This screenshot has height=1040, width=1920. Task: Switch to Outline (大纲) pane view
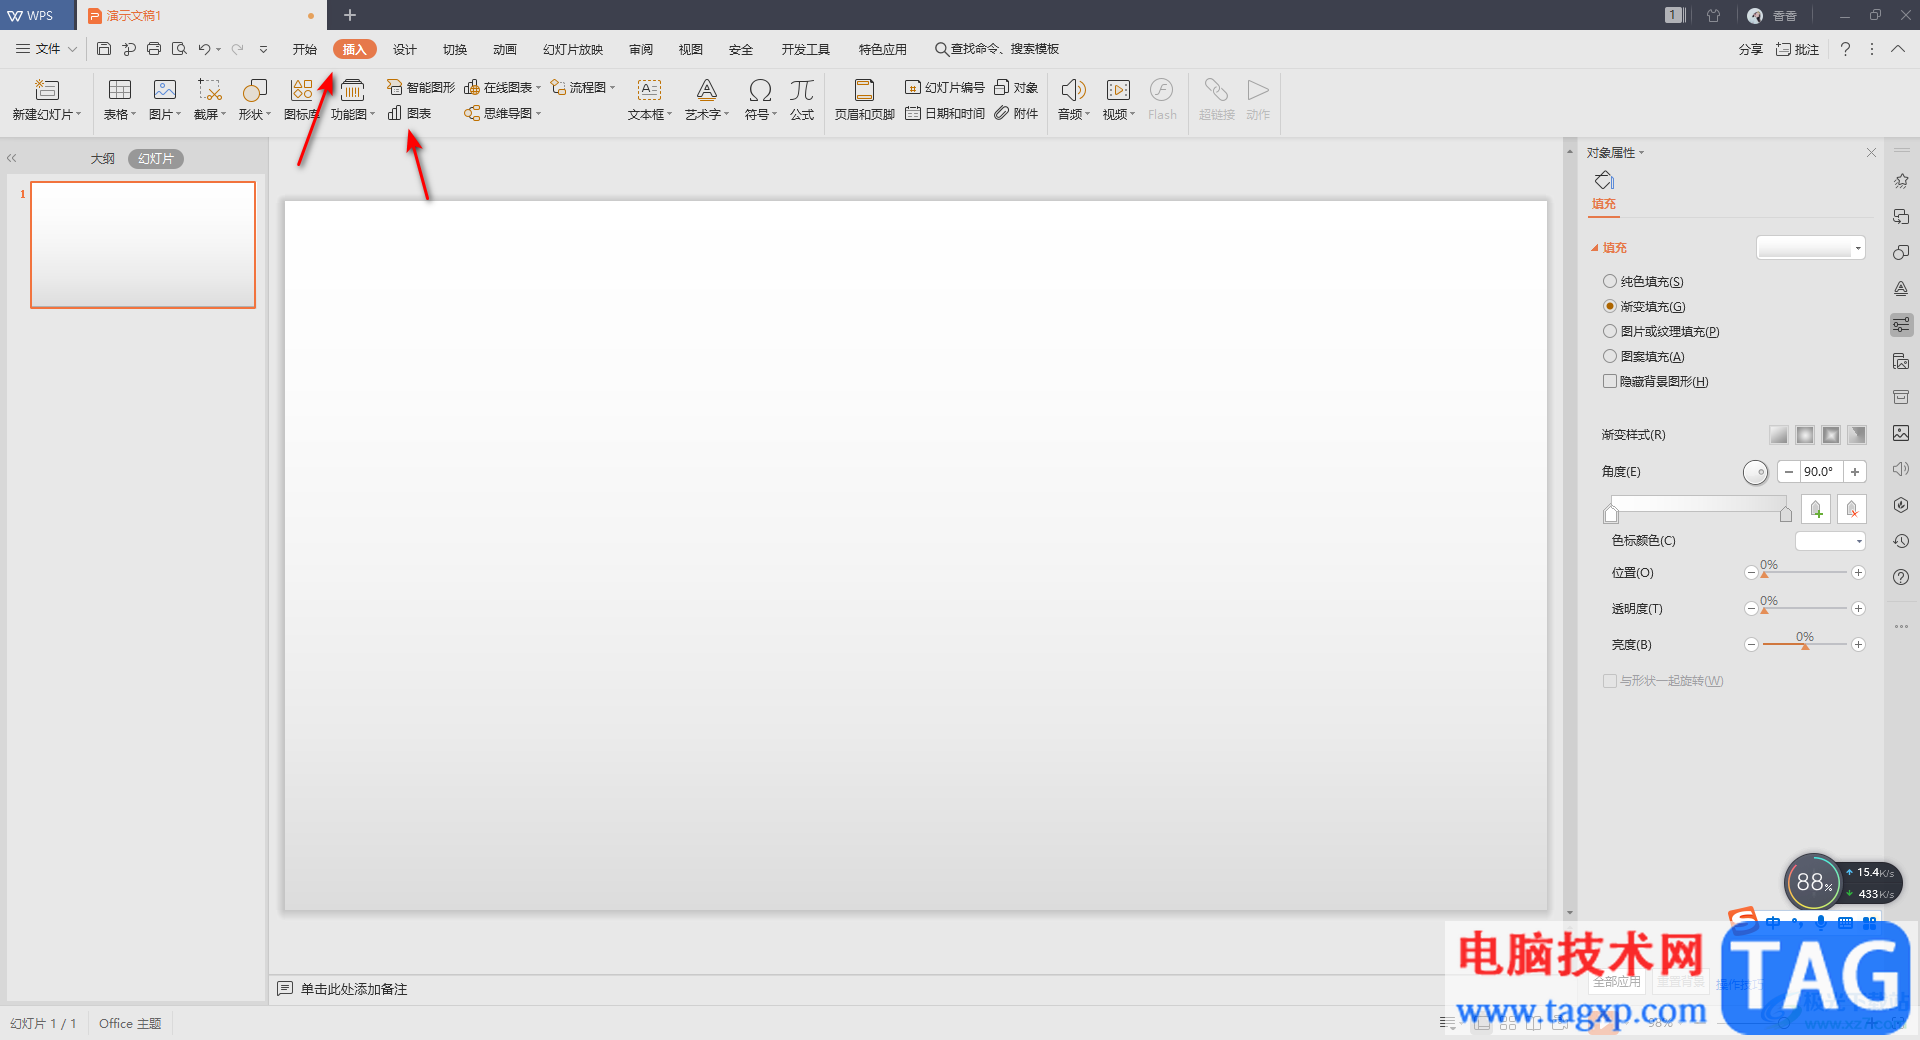tap(103, 159)
